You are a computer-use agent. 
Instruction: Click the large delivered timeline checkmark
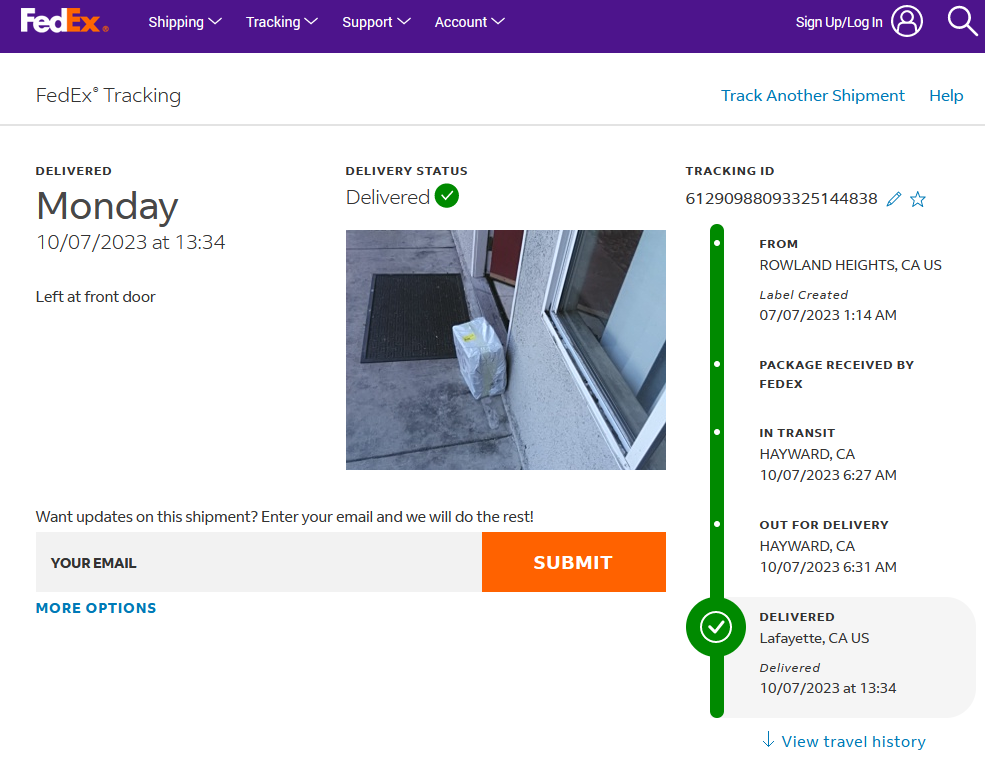716,627
